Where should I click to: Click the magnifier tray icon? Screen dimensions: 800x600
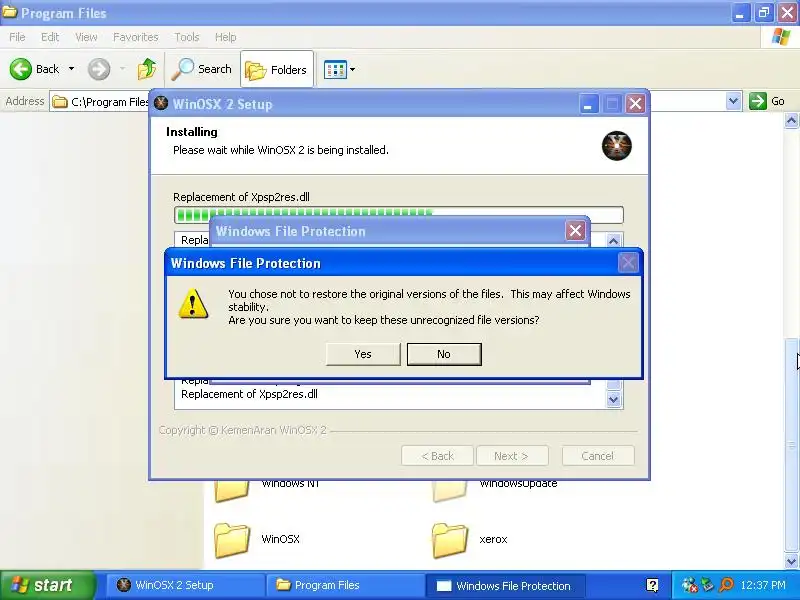726,584
